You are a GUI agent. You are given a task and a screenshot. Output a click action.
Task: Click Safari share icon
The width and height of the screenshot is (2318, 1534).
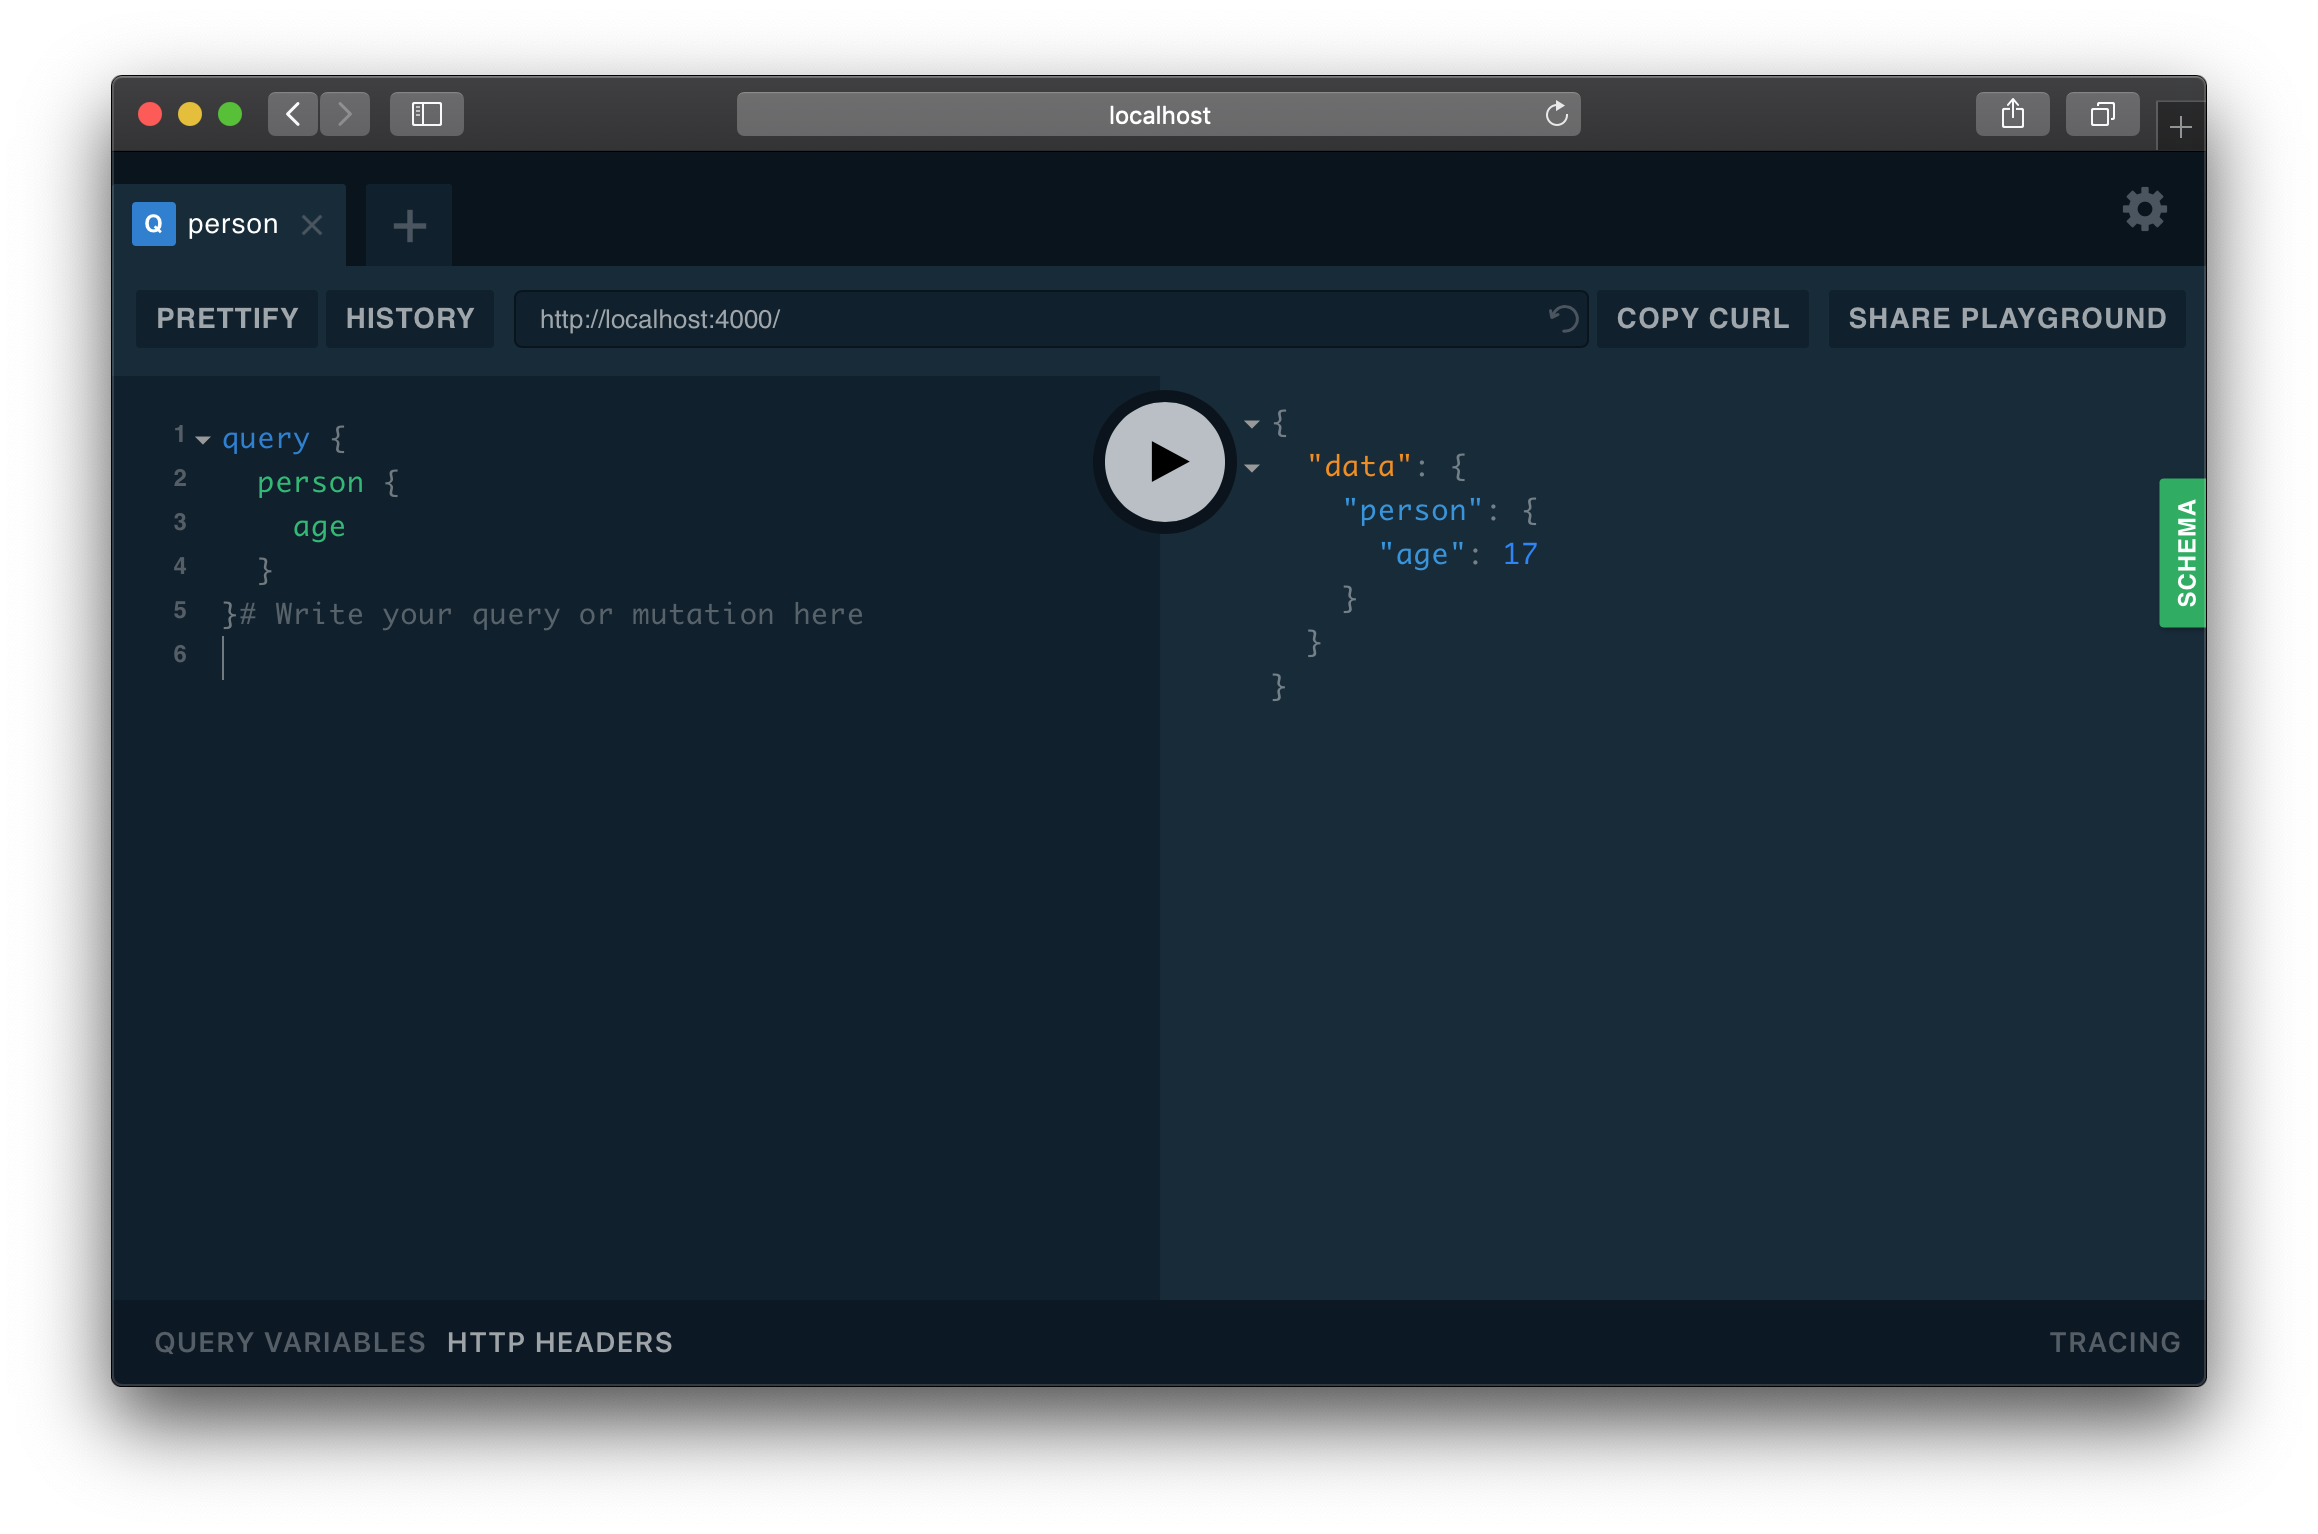click(x=2012, y=114)
